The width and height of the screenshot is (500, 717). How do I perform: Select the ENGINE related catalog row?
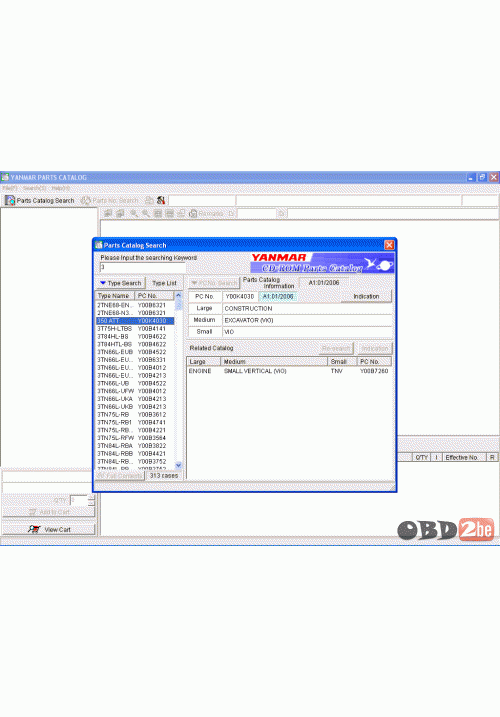pos(290,371)
